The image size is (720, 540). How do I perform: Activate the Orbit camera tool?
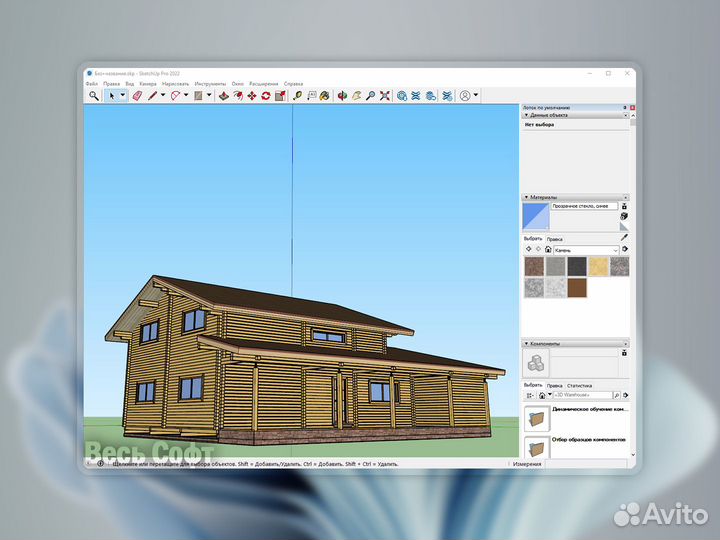point(342,96)
